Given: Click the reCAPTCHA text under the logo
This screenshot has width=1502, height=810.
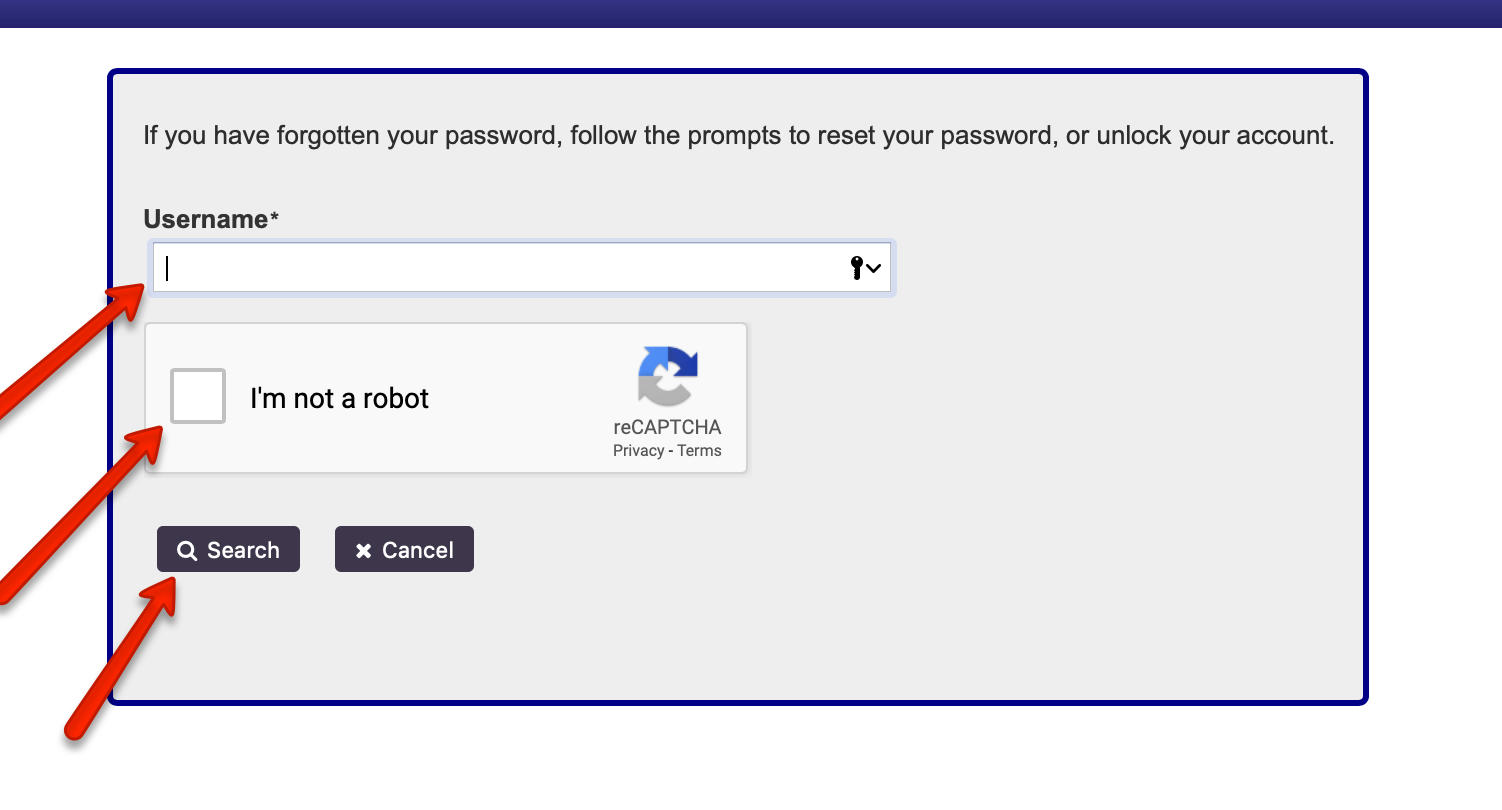Looking at the screenshot, I should (667, 427).
